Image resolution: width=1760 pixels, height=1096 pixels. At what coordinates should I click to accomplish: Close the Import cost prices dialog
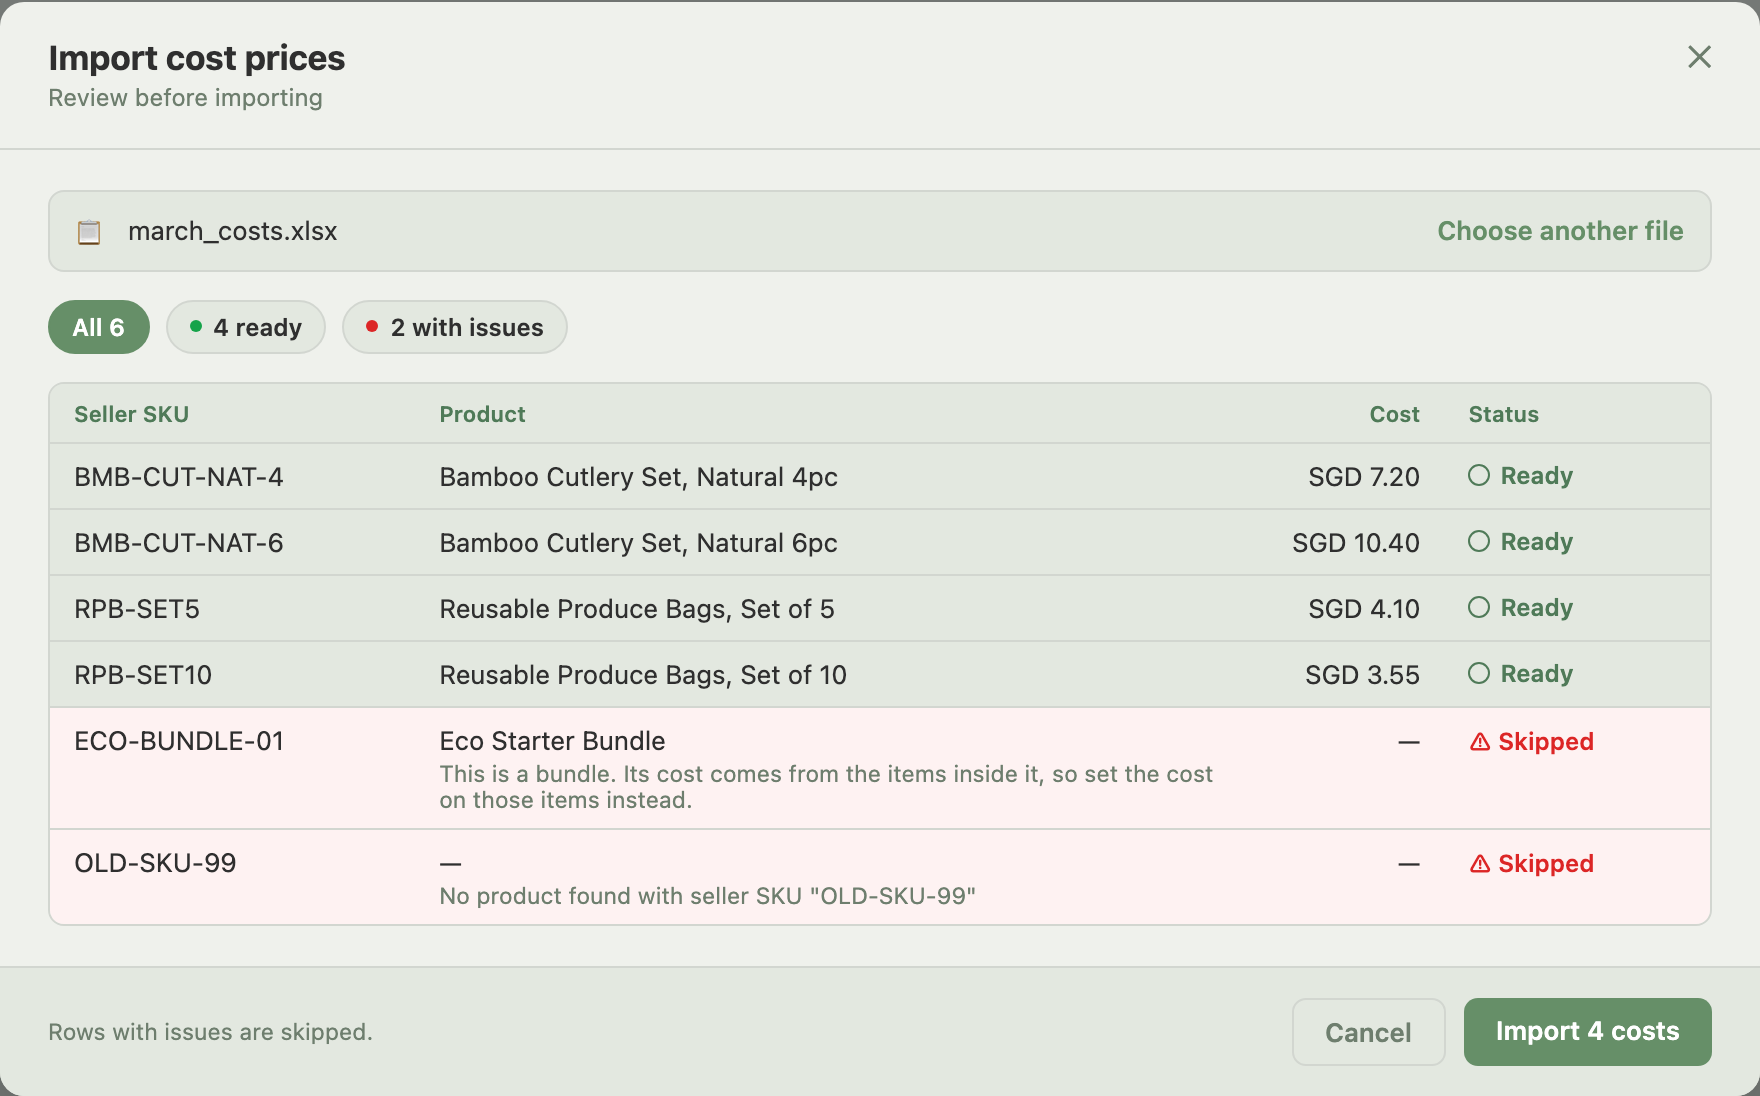[x=1699, y=57]
